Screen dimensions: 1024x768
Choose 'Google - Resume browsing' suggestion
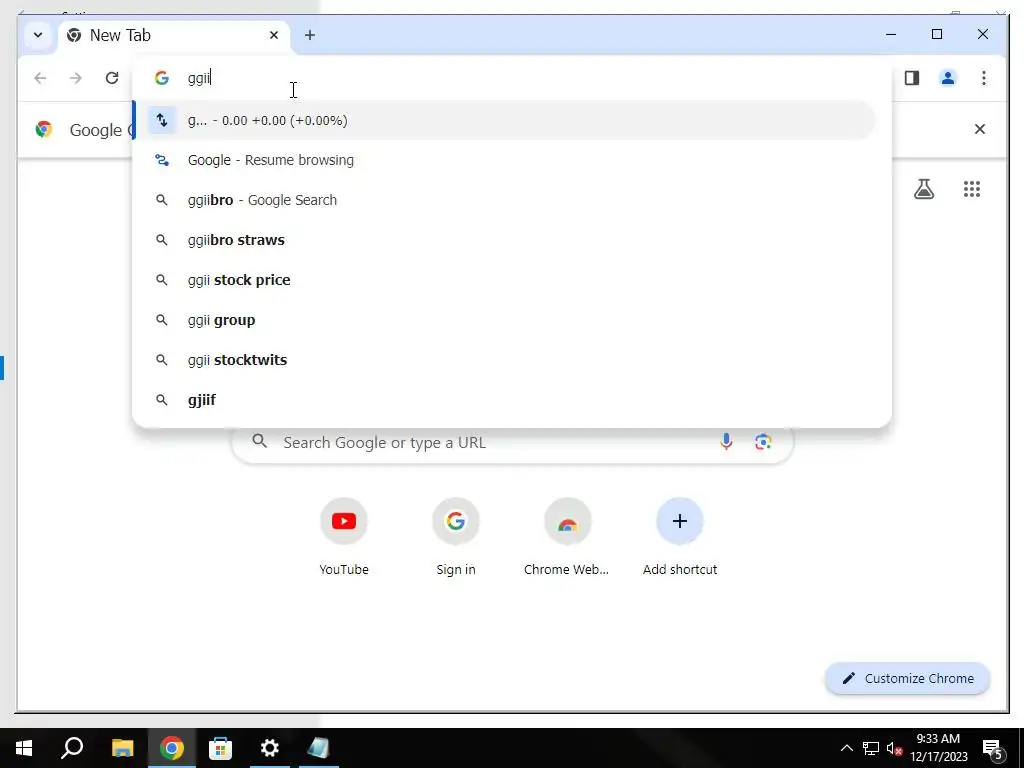coord(504,161)
